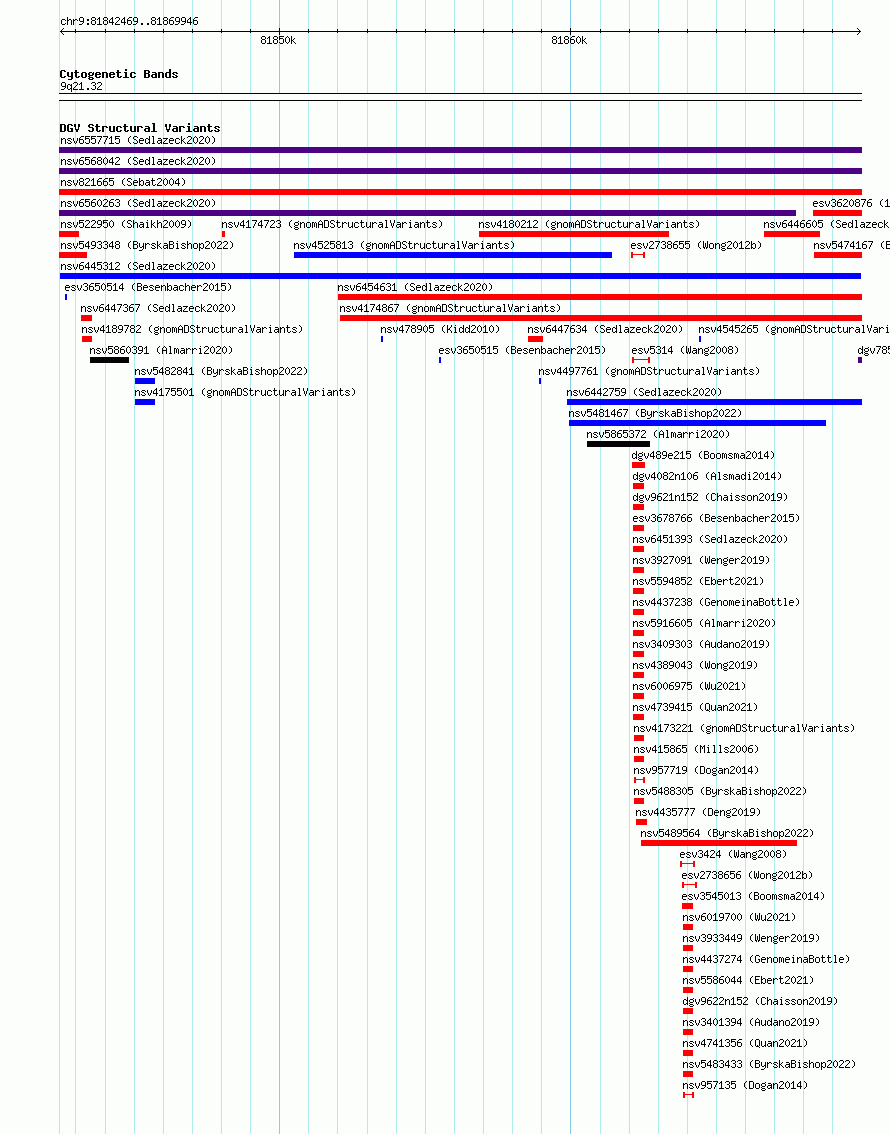
Task: Select nsv5594852 (Ebert2021) label
Action: [x=698, y=581]
